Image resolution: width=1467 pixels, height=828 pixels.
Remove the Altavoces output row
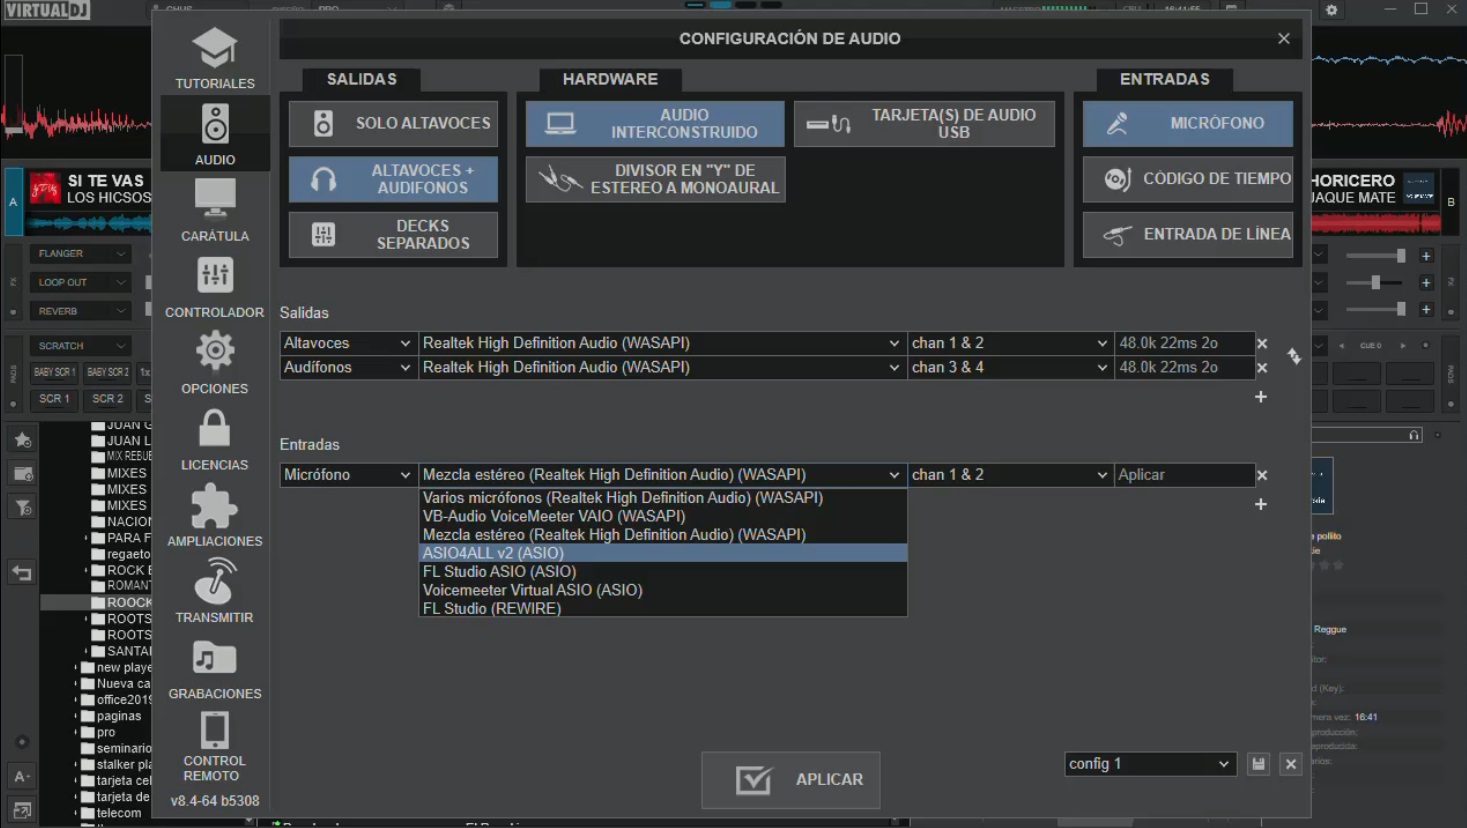[1262, 343]
